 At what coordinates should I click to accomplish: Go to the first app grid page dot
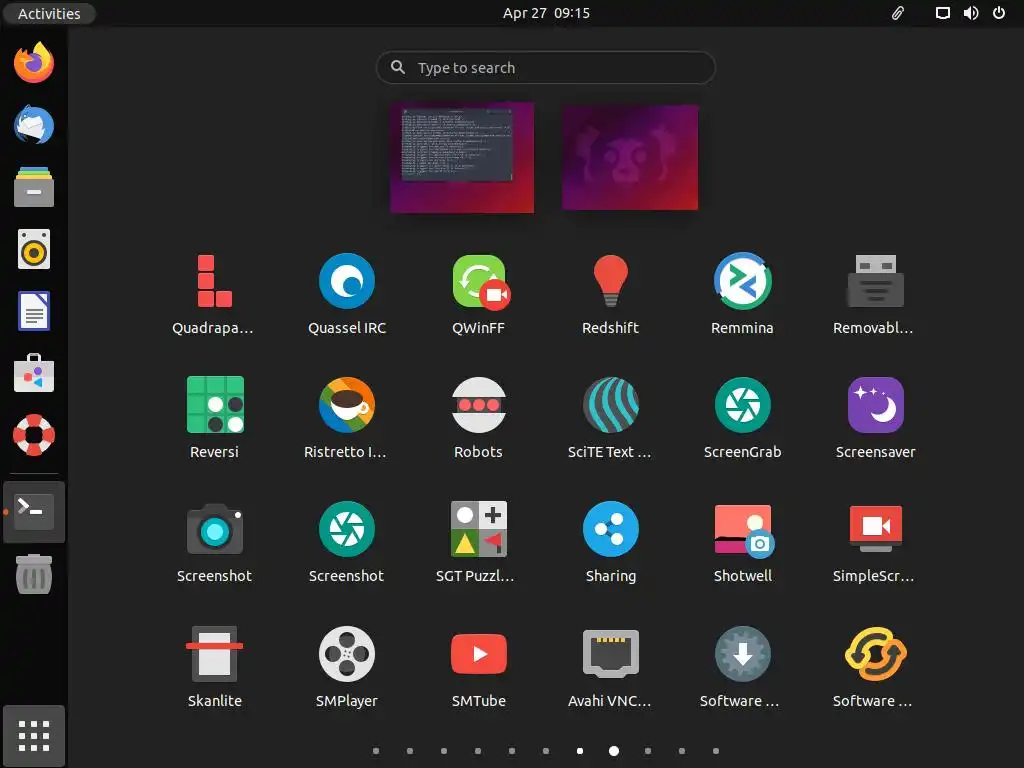(376, 751)
